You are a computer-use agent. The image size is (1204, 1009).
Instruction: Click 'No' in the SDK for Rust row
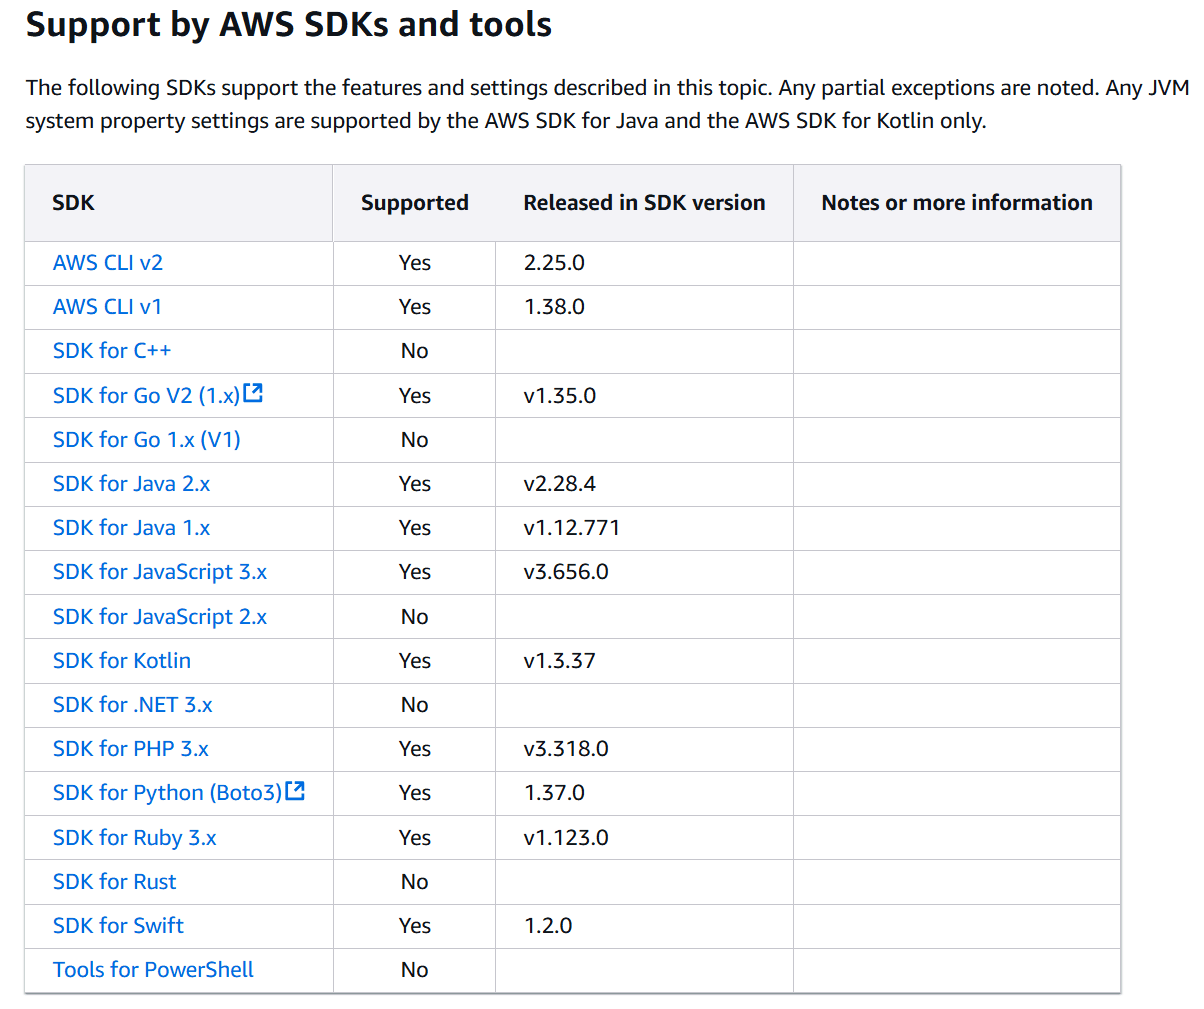tap(414, 882)
